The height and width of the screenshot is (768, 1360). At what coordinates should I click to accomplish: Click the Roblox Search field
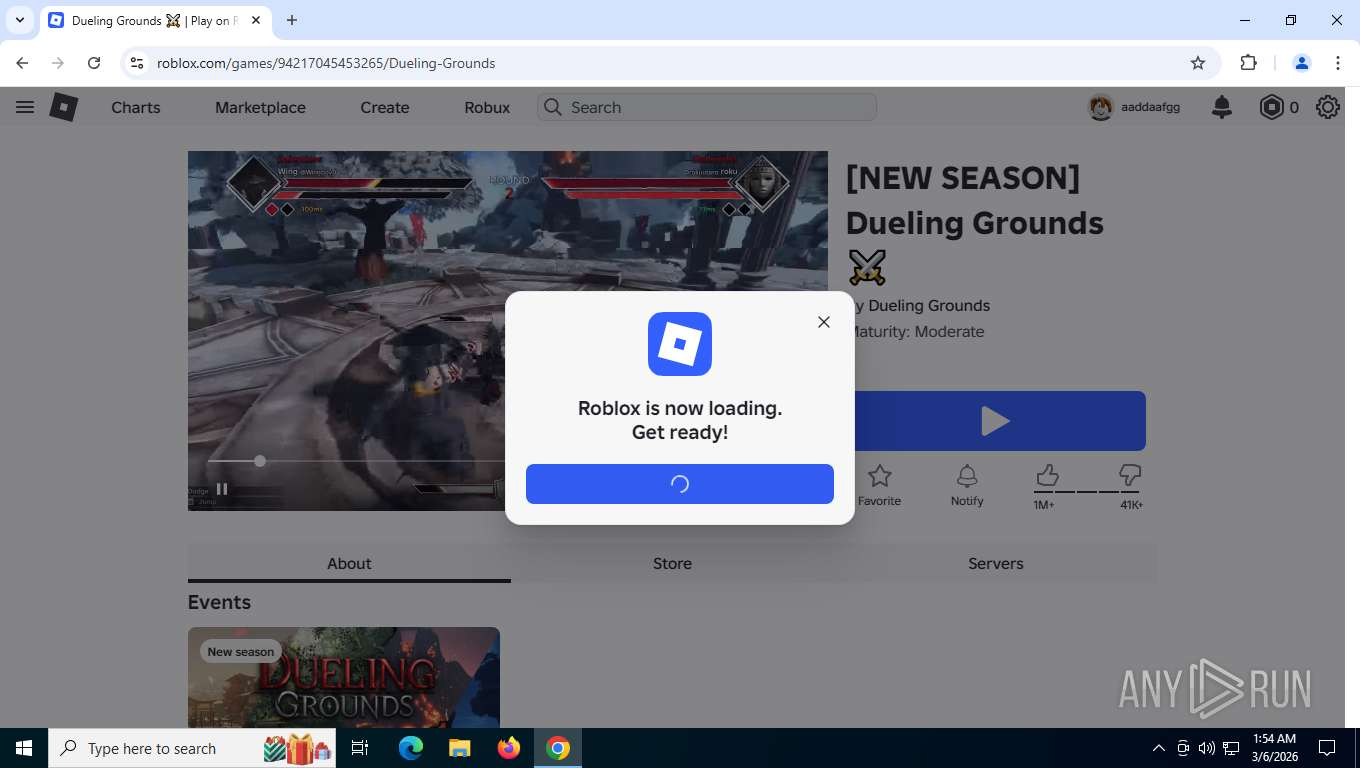click(x=707, y=107)
